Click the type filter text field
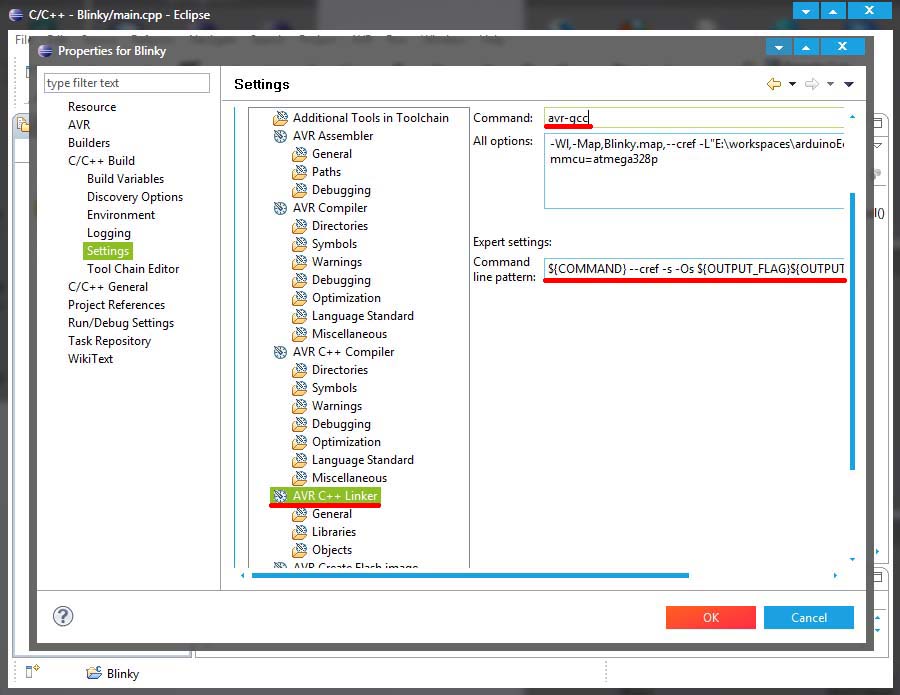This screenshot has height=695, width=900. click(x=127, y=83)
